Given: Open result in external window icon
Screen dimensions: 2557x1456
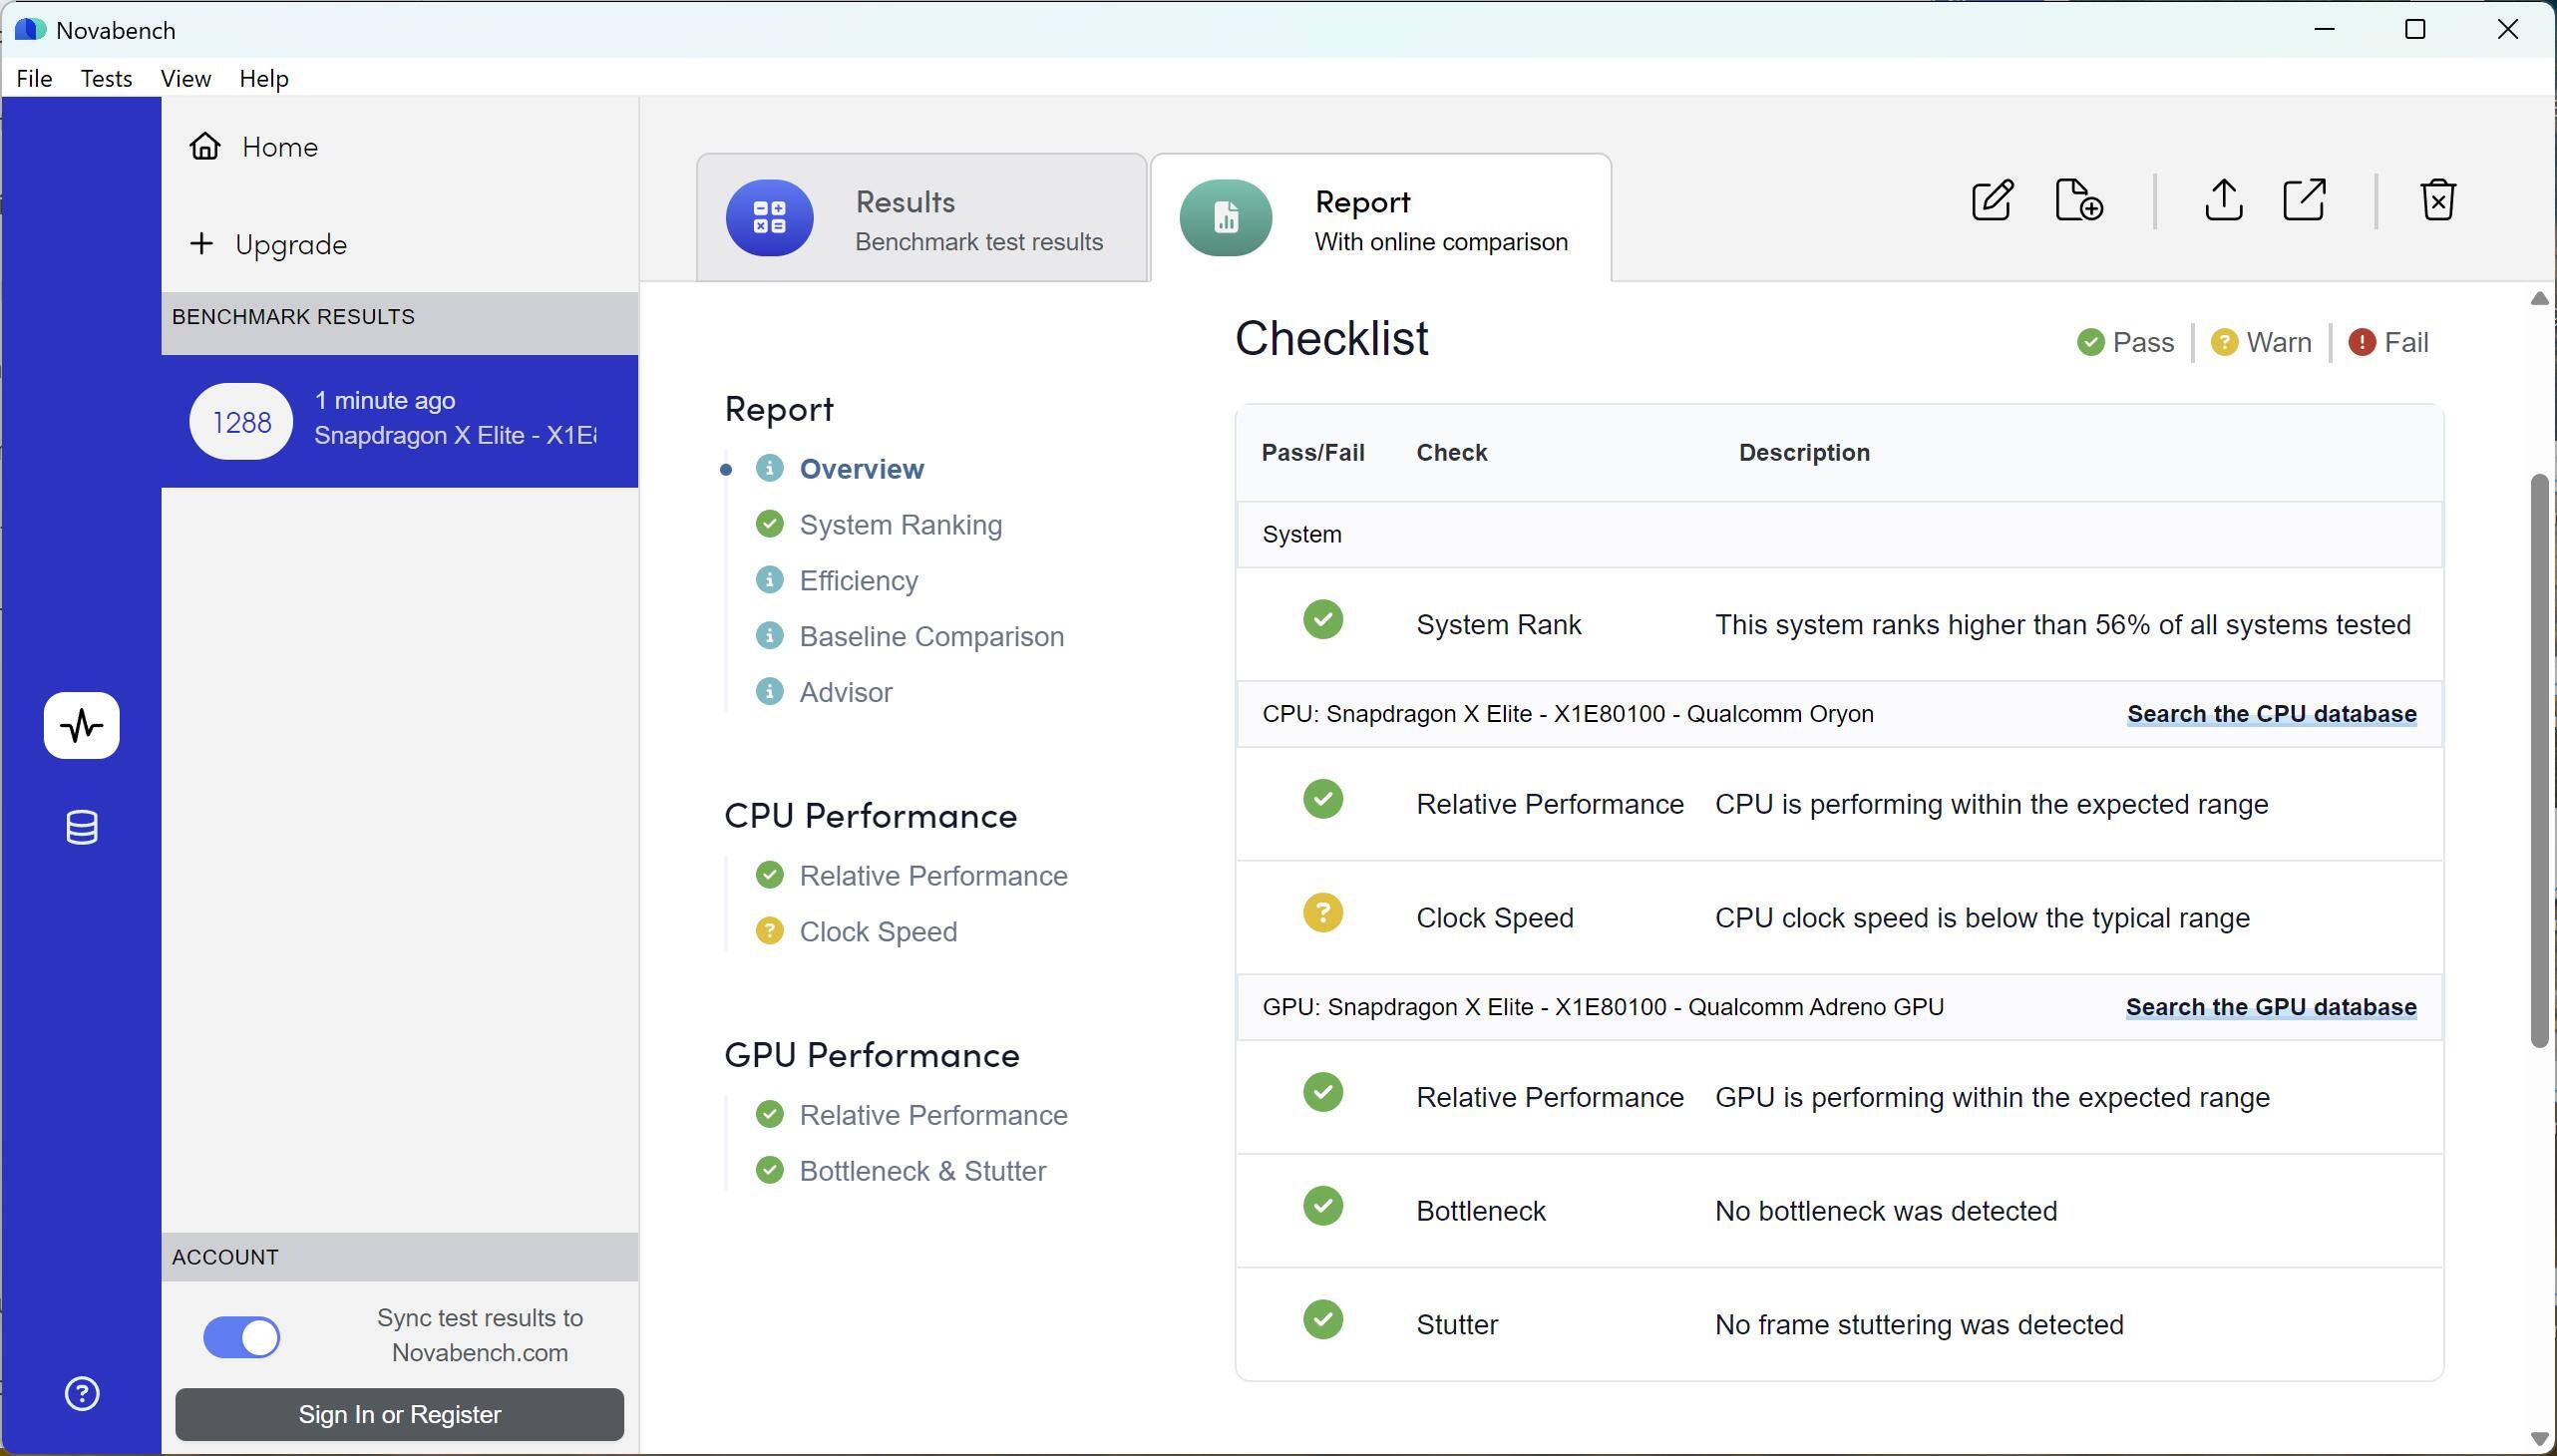Looking at the screenshot, I should [2304, 200].
